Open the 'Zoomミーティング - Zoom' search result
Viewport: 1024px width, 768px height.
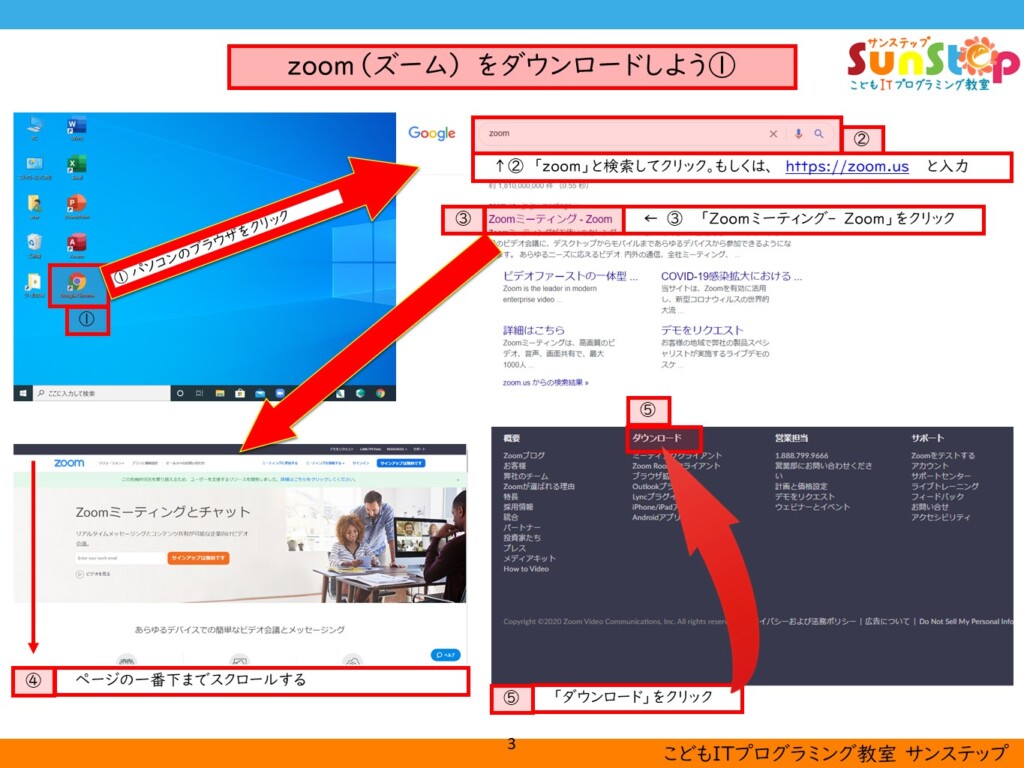point(551,219)
